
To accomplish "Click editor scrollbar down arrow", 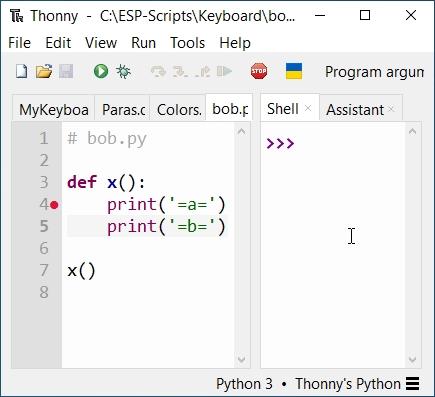I will [242, 360].
